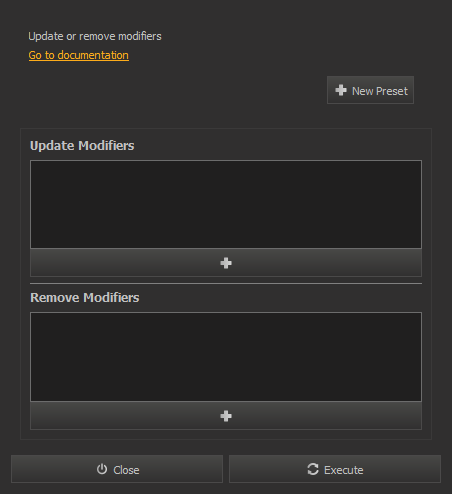Image resolution: width=452 pixels, height=494 pixels.
Task: Open the Go to documentation link
Action: [x=79, y=55]
